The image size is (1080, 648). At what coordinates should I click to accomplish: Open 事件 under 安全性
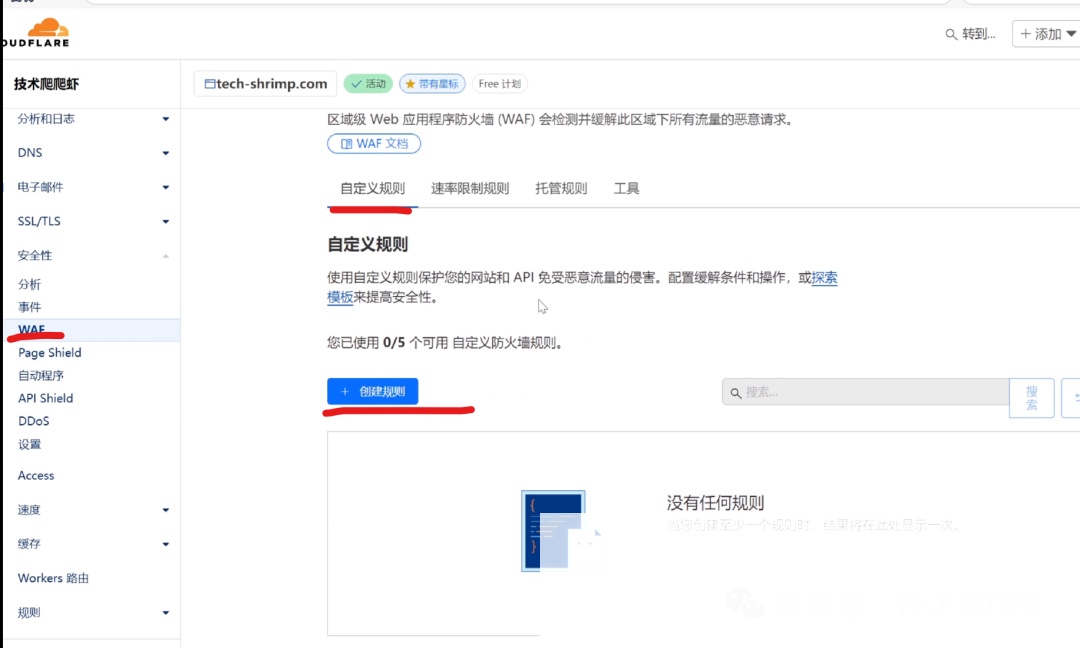pyautogui.click(x=30, y=307)
